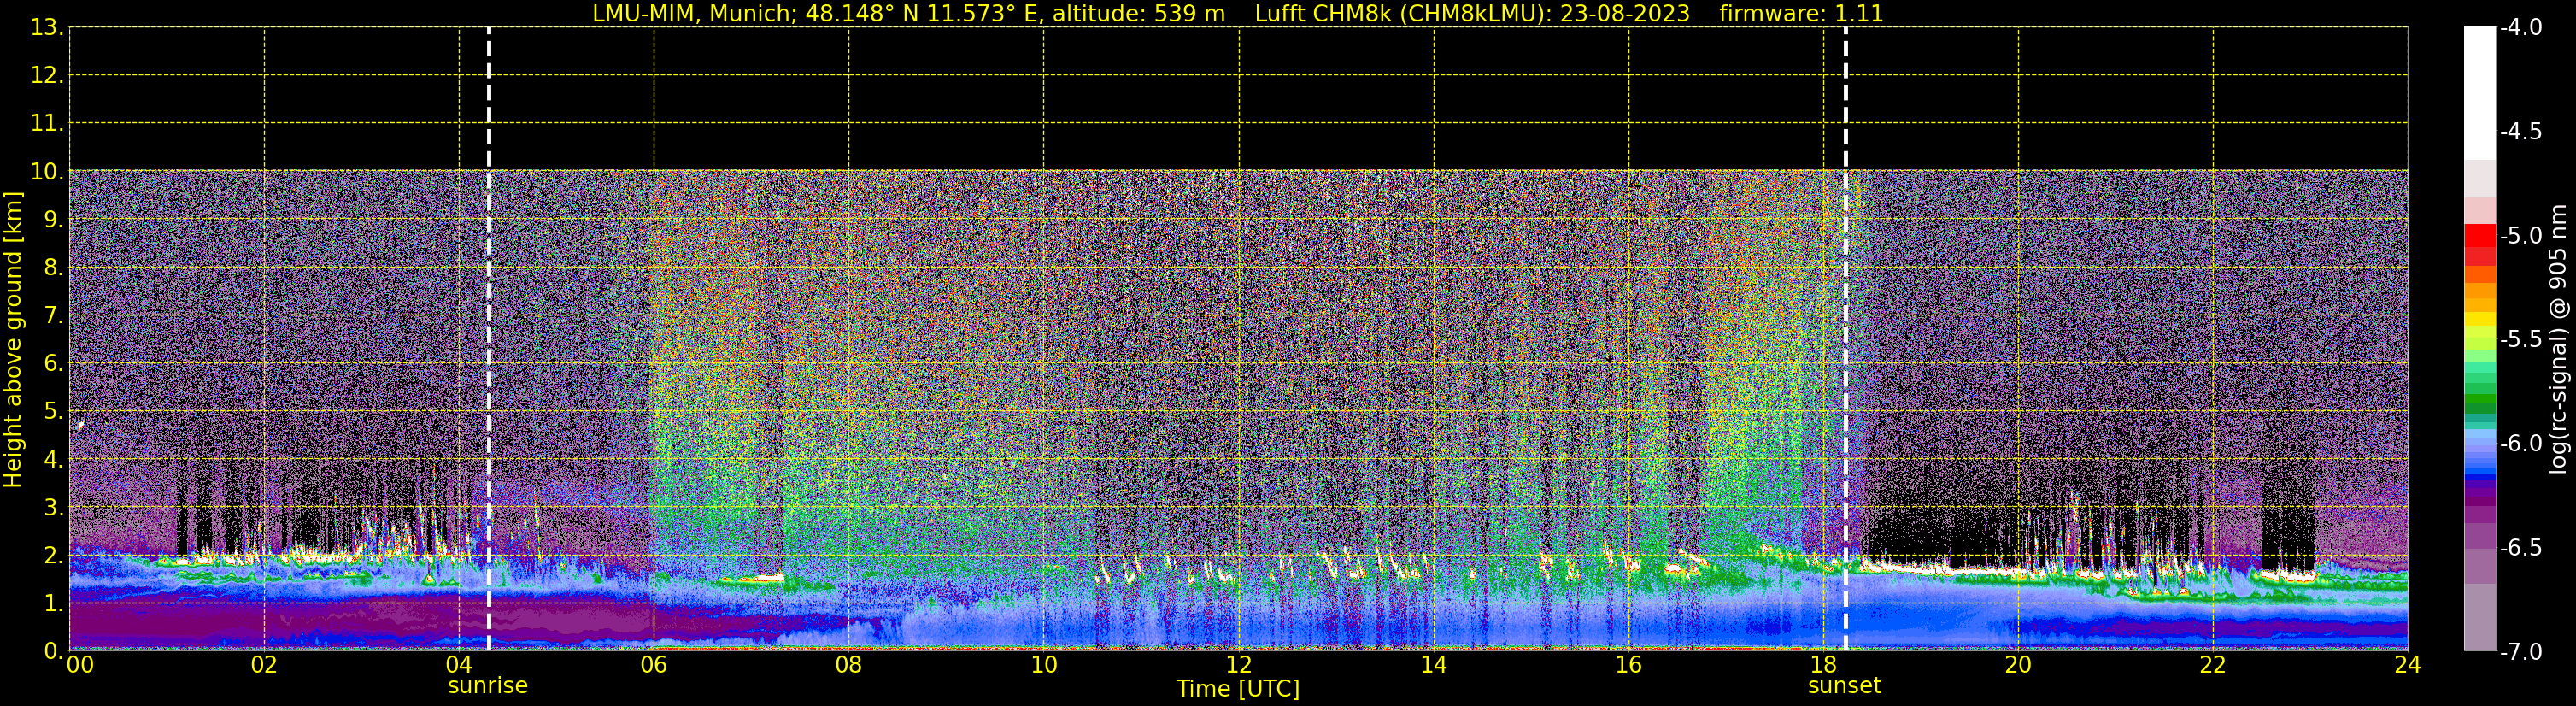This screenshot has width=2576, height=706.
Task: Pick the yellow band on the colorbar
Action: 2480,320
